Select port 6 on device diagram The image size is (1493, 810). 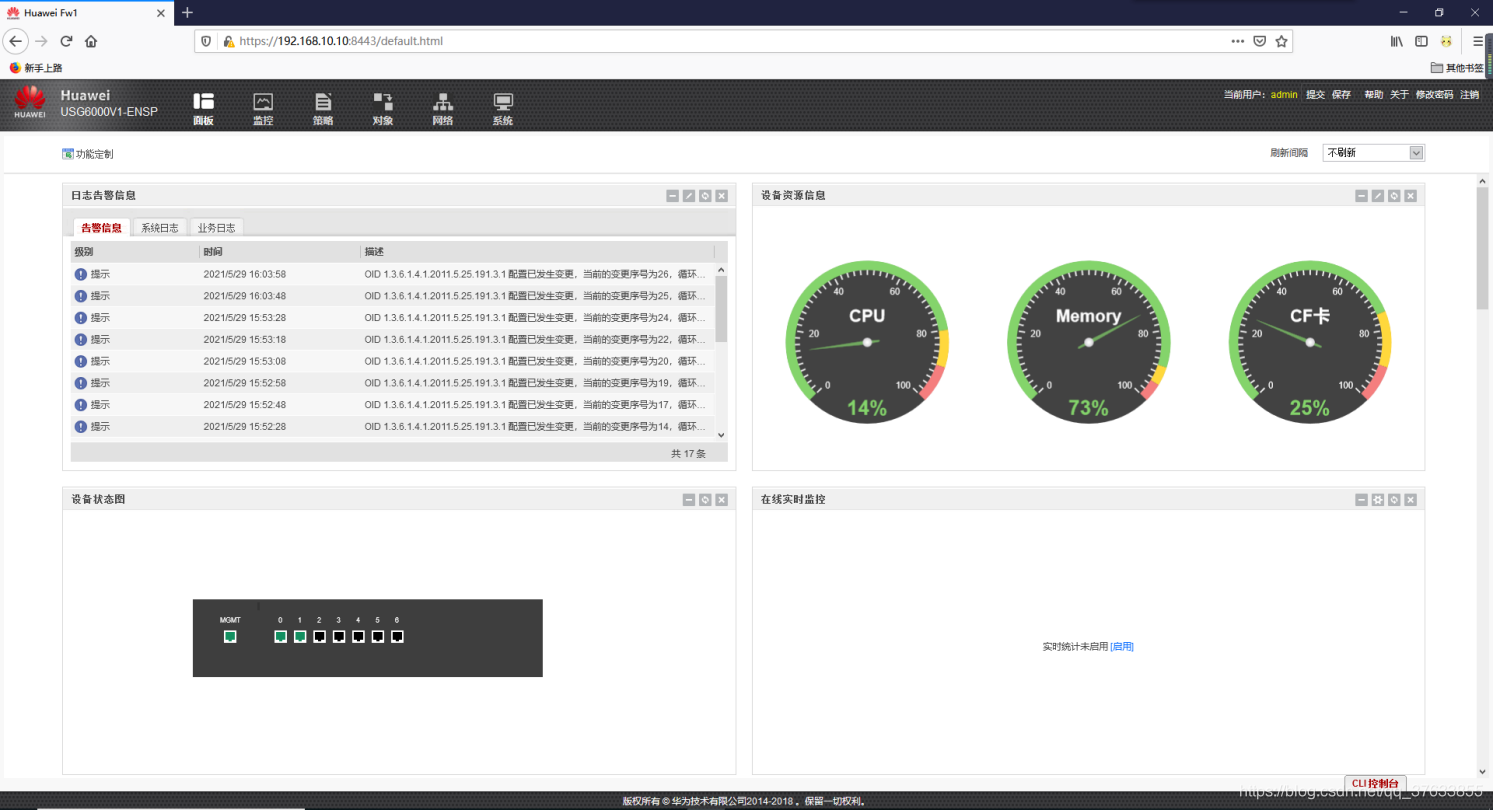(x=397, y=637)
